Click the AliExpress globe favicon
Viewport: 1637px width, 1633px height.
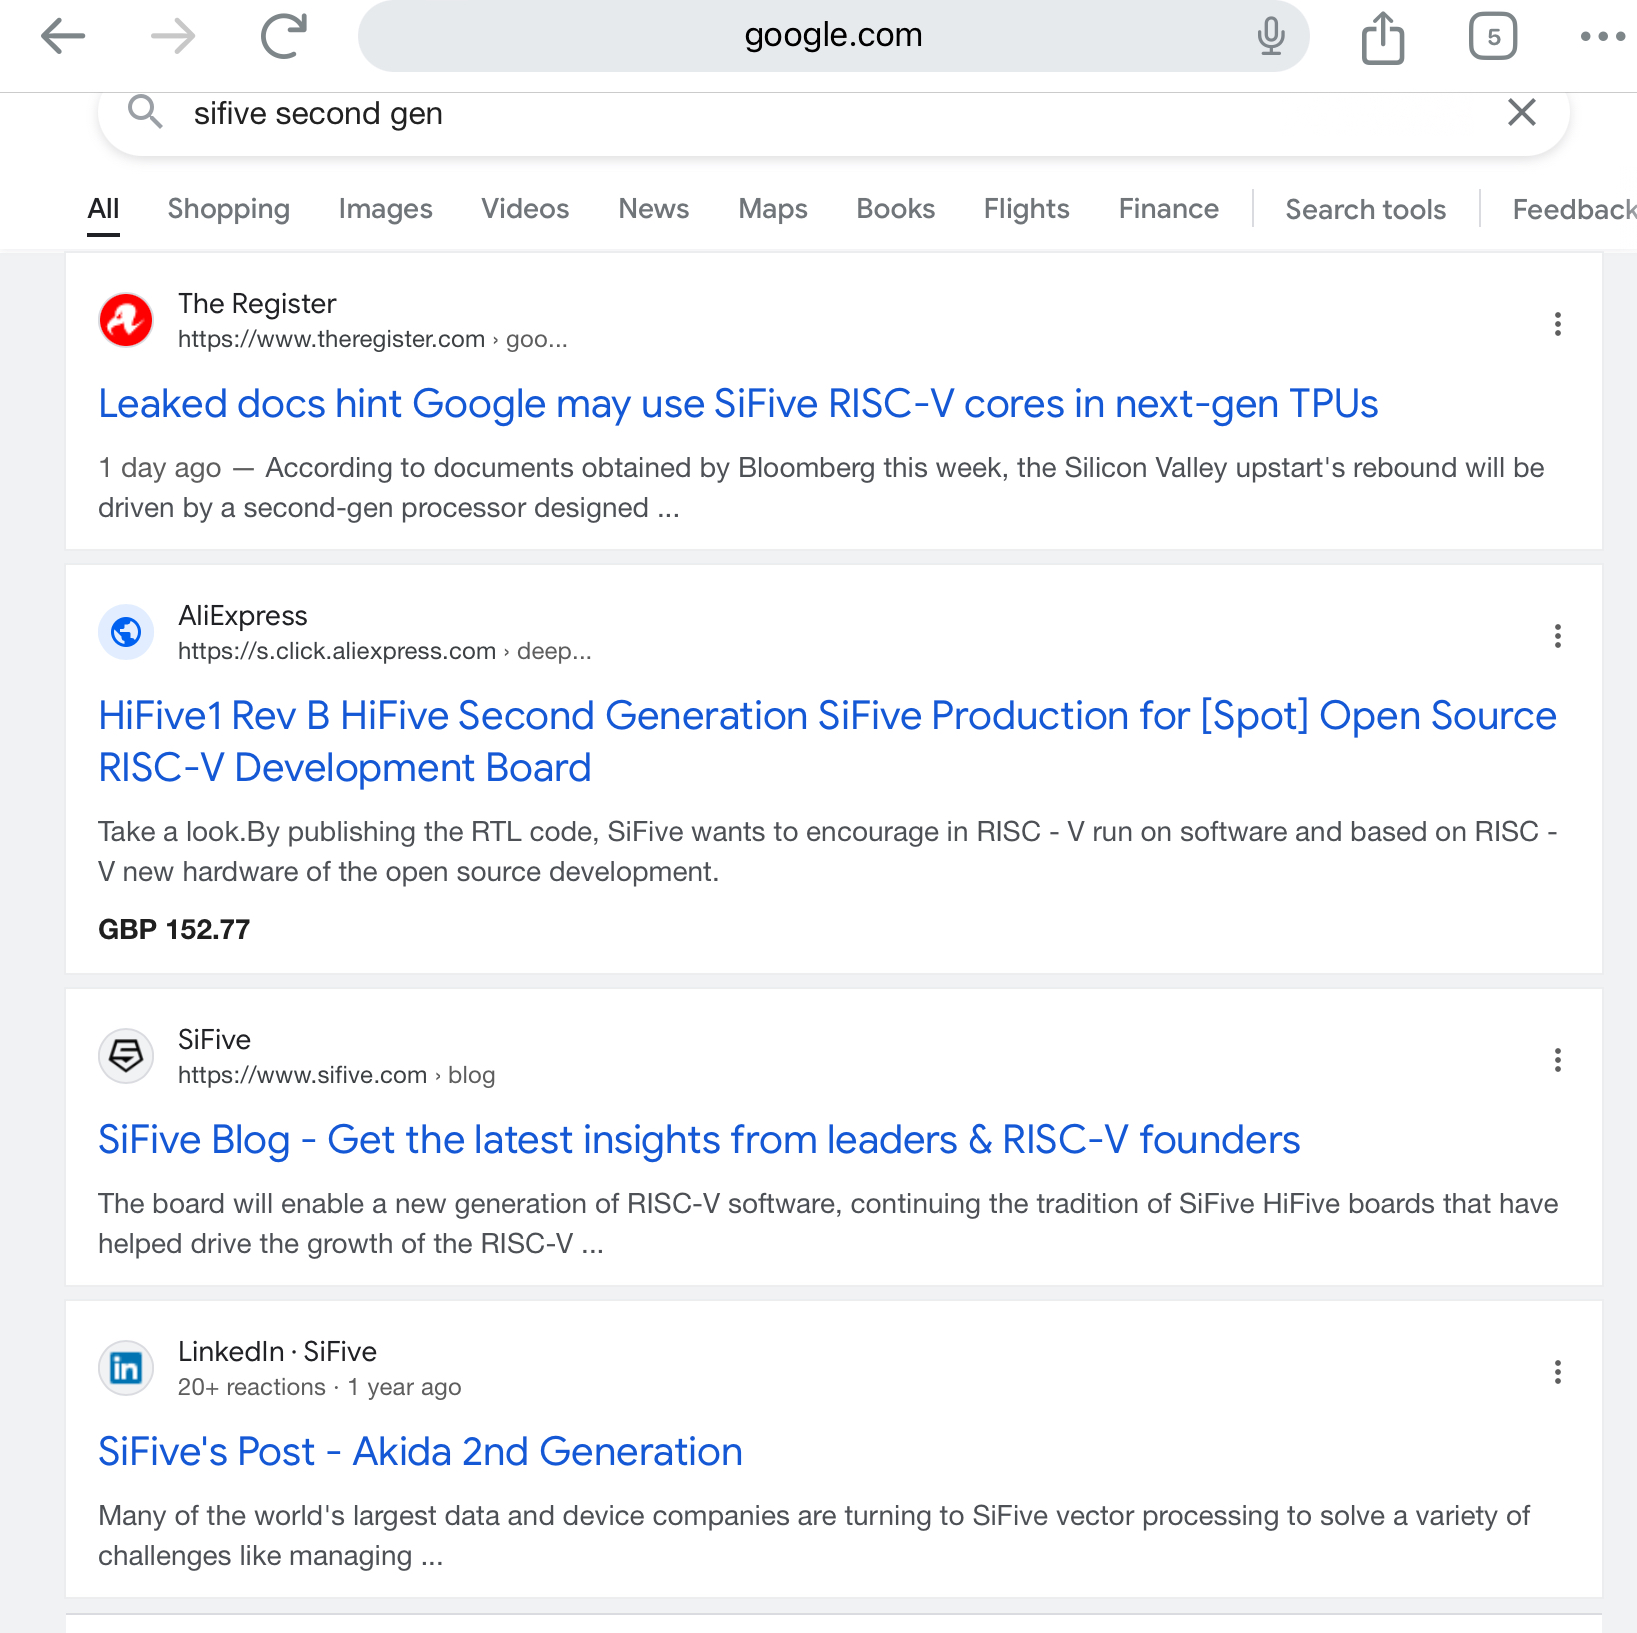pos(126,632)
